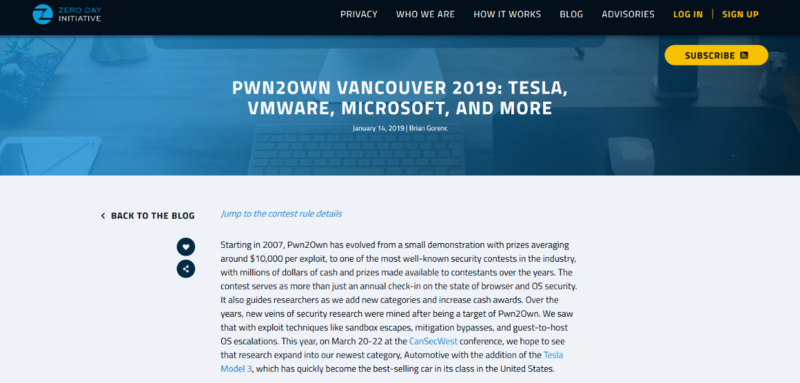Open the Blog nav item

(571, 14)
